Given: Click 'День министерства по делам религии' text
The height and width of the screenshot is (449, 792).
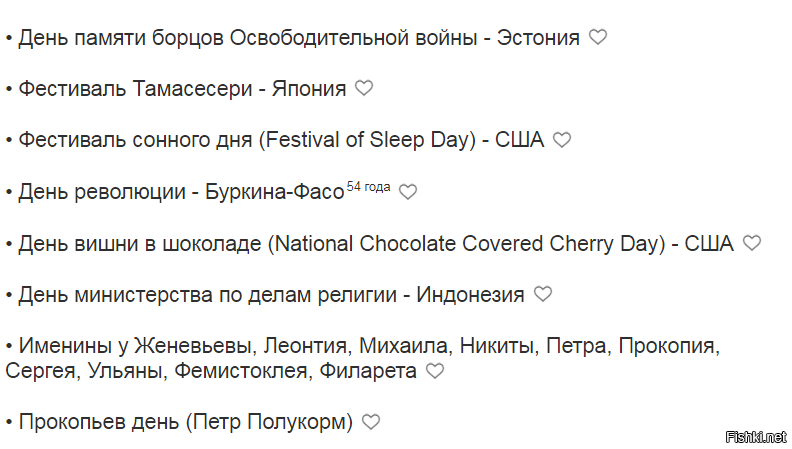Looking at the screenshot, I should pyautogui.click(x=208, y=295).
